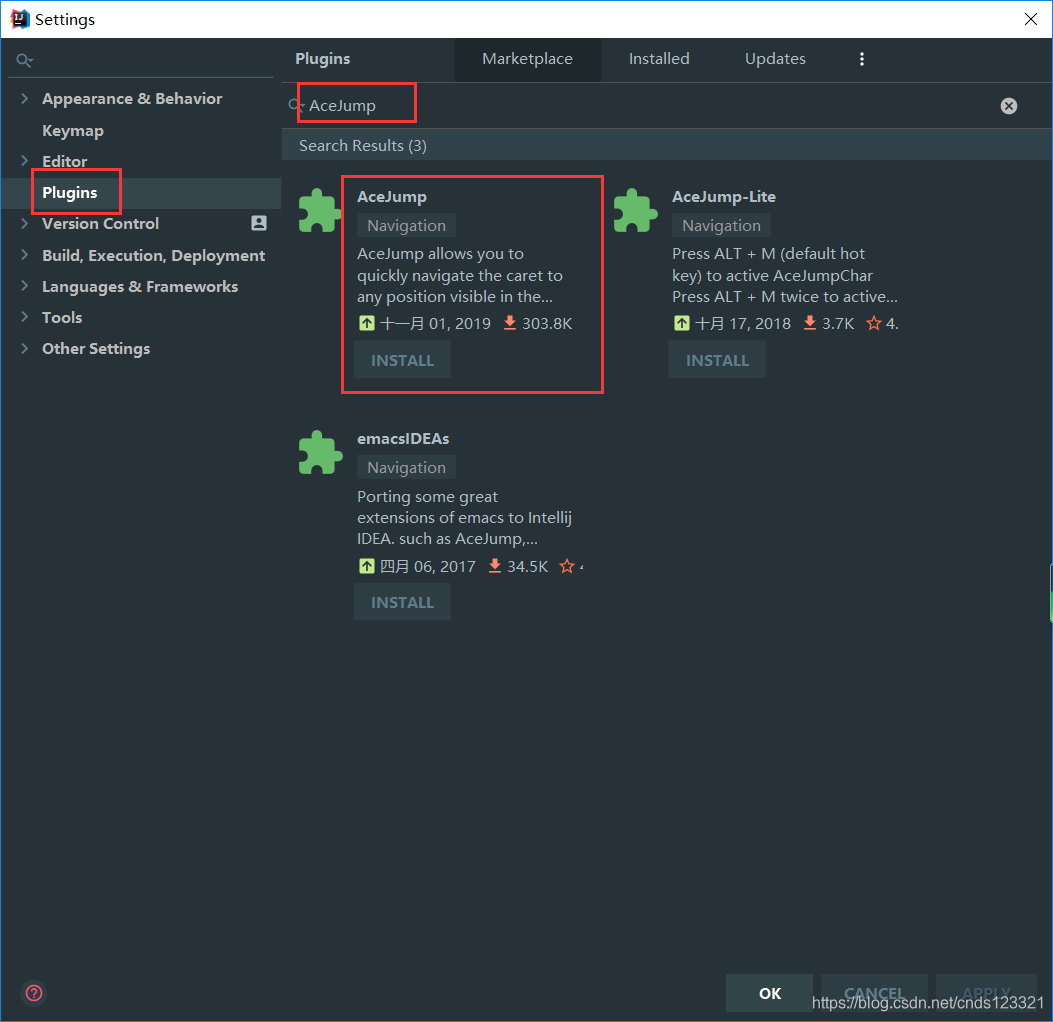The image size is (1053, 1022).
Task: Click the emacsIDEAs plugin title
Action: 403,438
